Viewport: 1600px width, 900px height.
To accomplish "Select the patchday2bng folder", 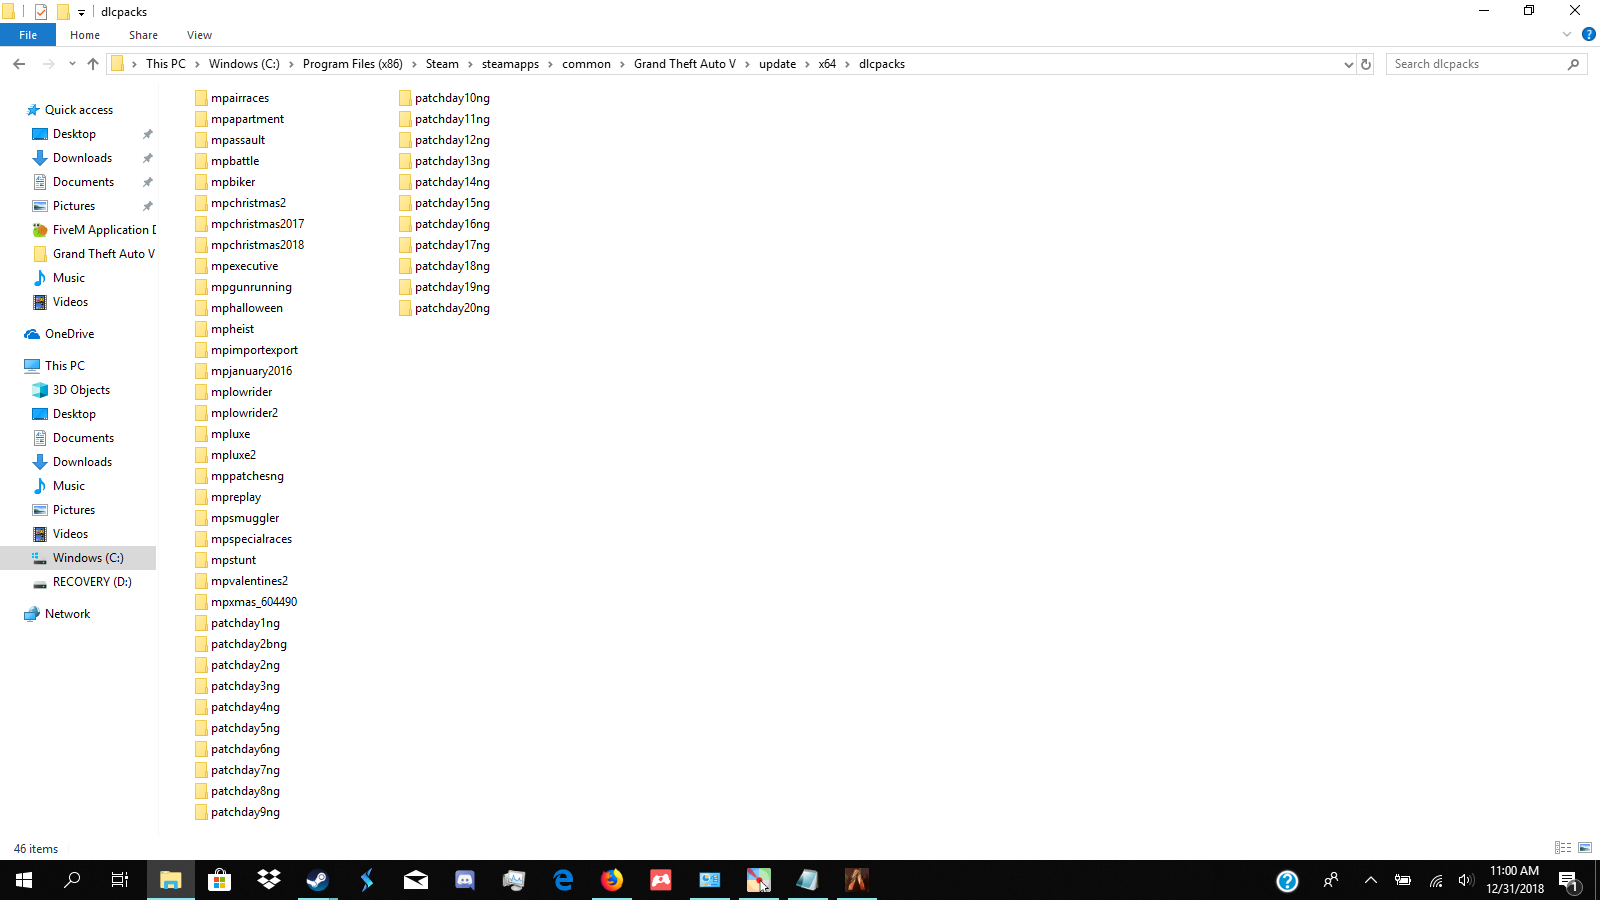I will point(241,644).
